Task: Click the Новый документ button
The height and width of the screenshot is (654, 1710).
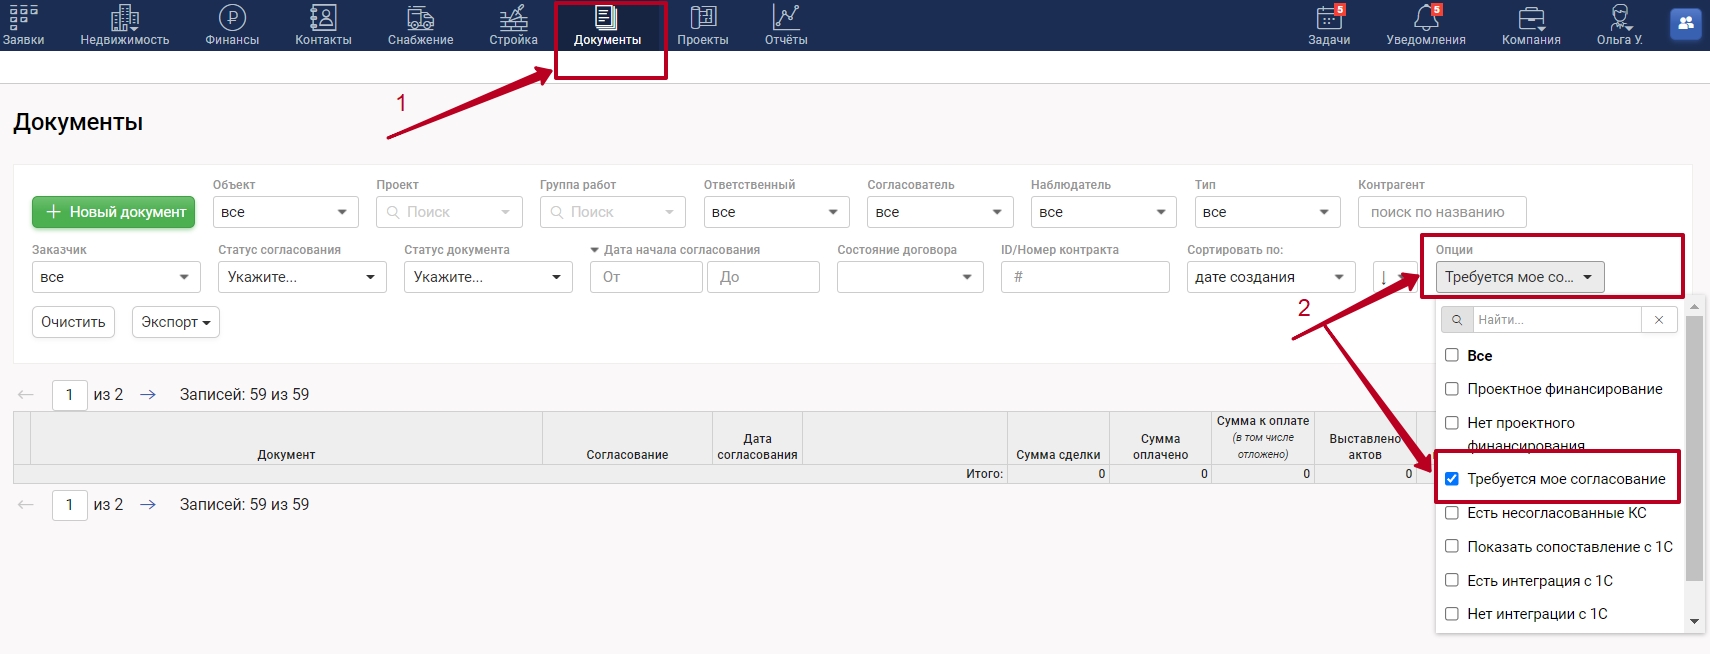Action: [x=114, y=212]
